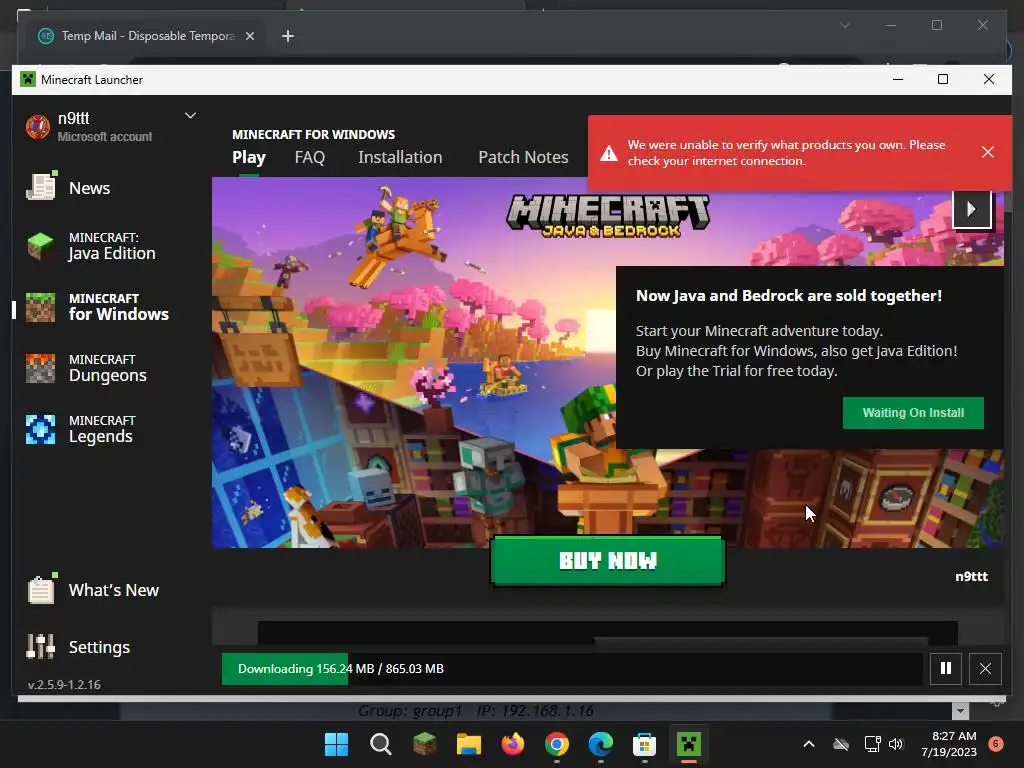Switch to the Play tab
The width and height of the screenshot is (1024, 768).
click(249, 157)
